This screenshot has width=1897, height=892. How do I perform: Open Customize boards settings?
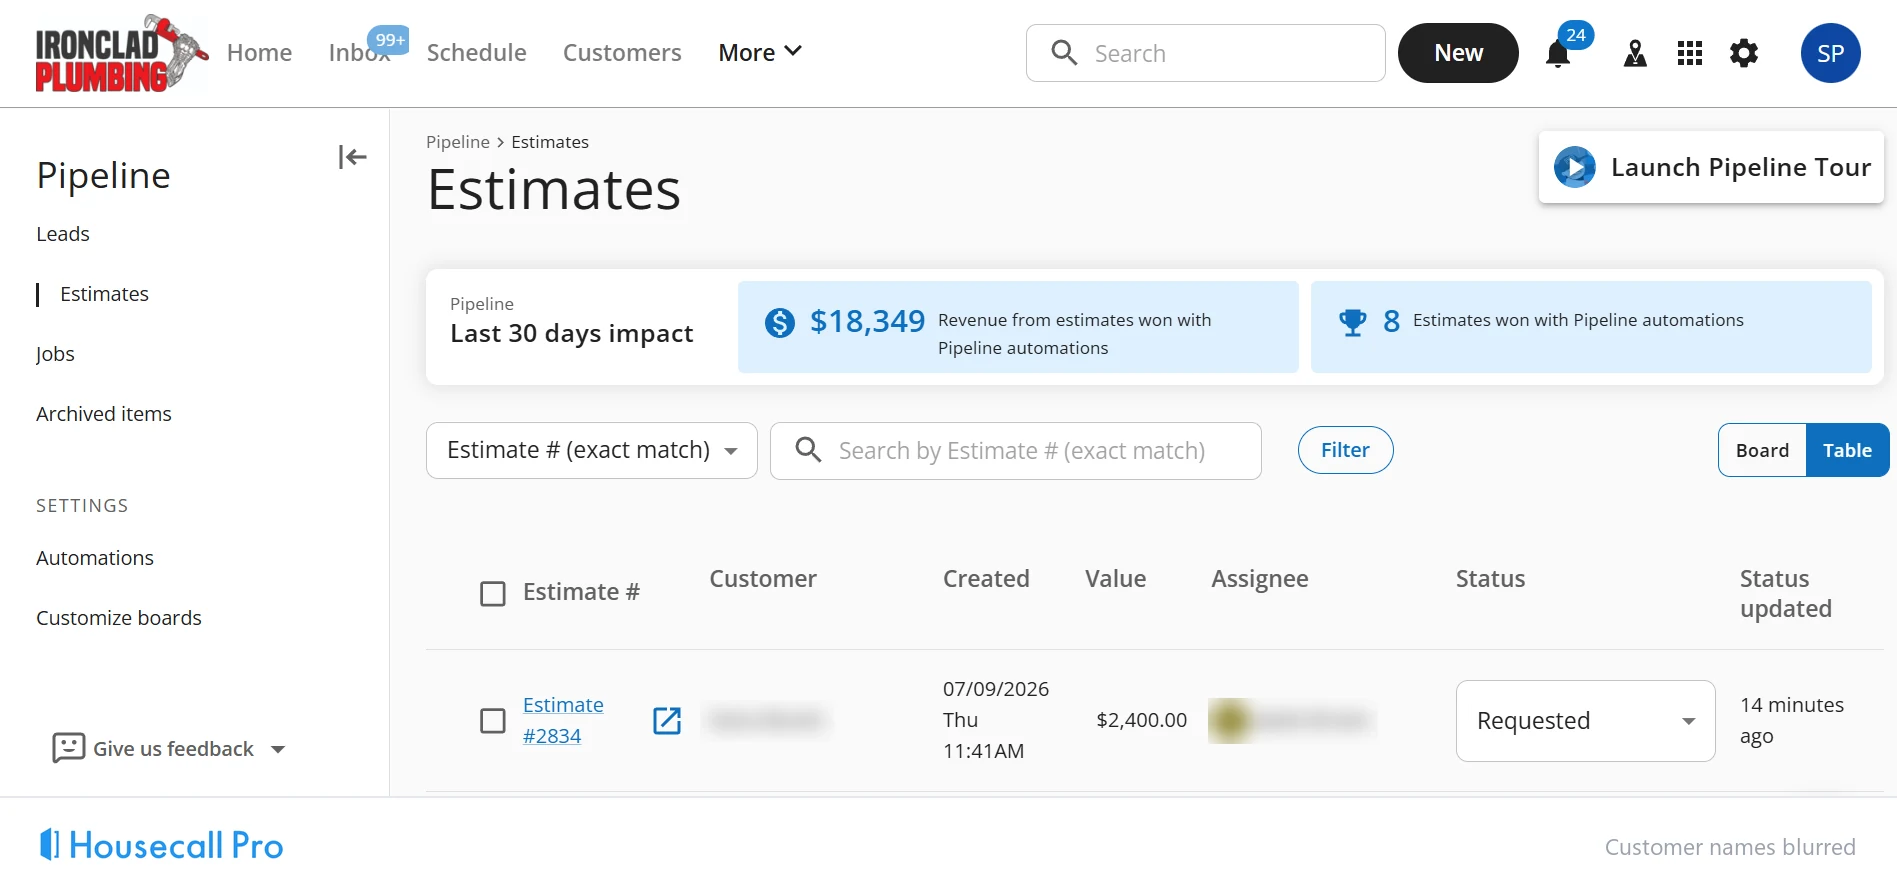click(x=119, y=618)
